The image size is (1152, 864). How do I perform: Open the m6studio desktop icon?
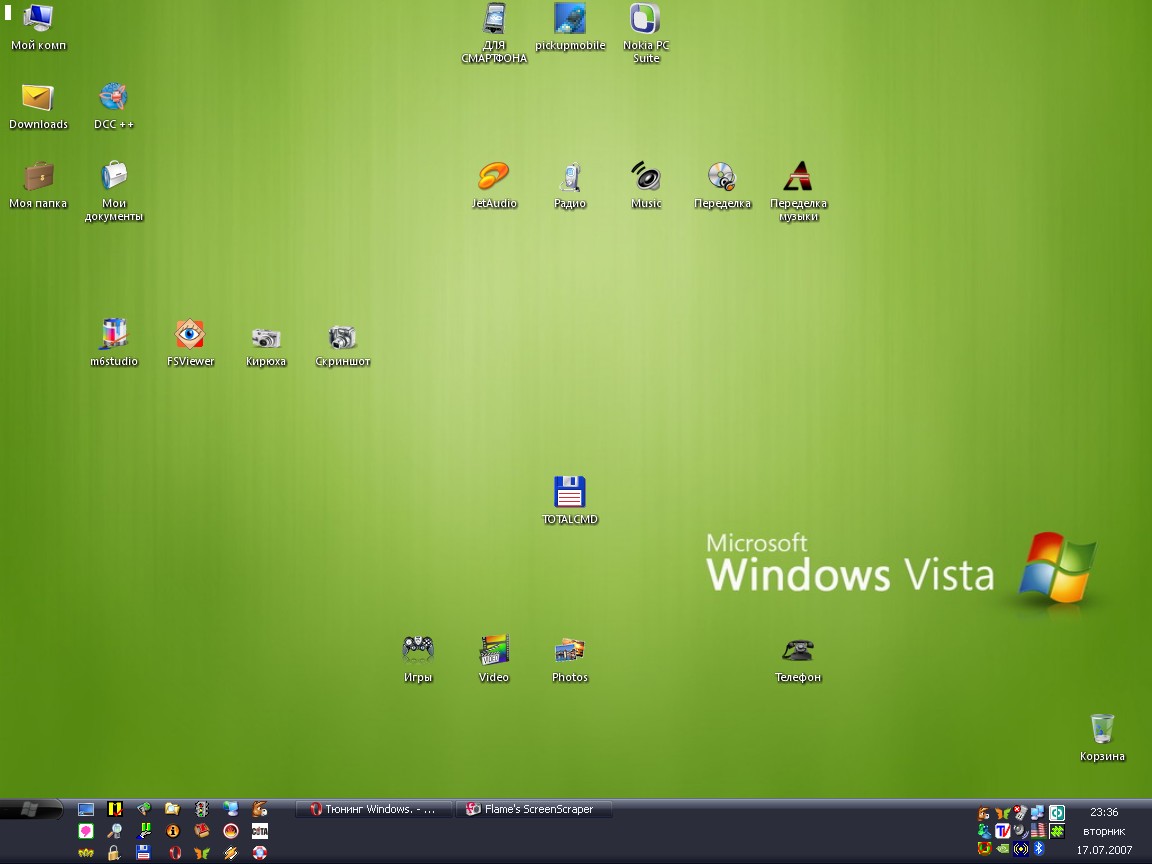[x=114, y=335]
